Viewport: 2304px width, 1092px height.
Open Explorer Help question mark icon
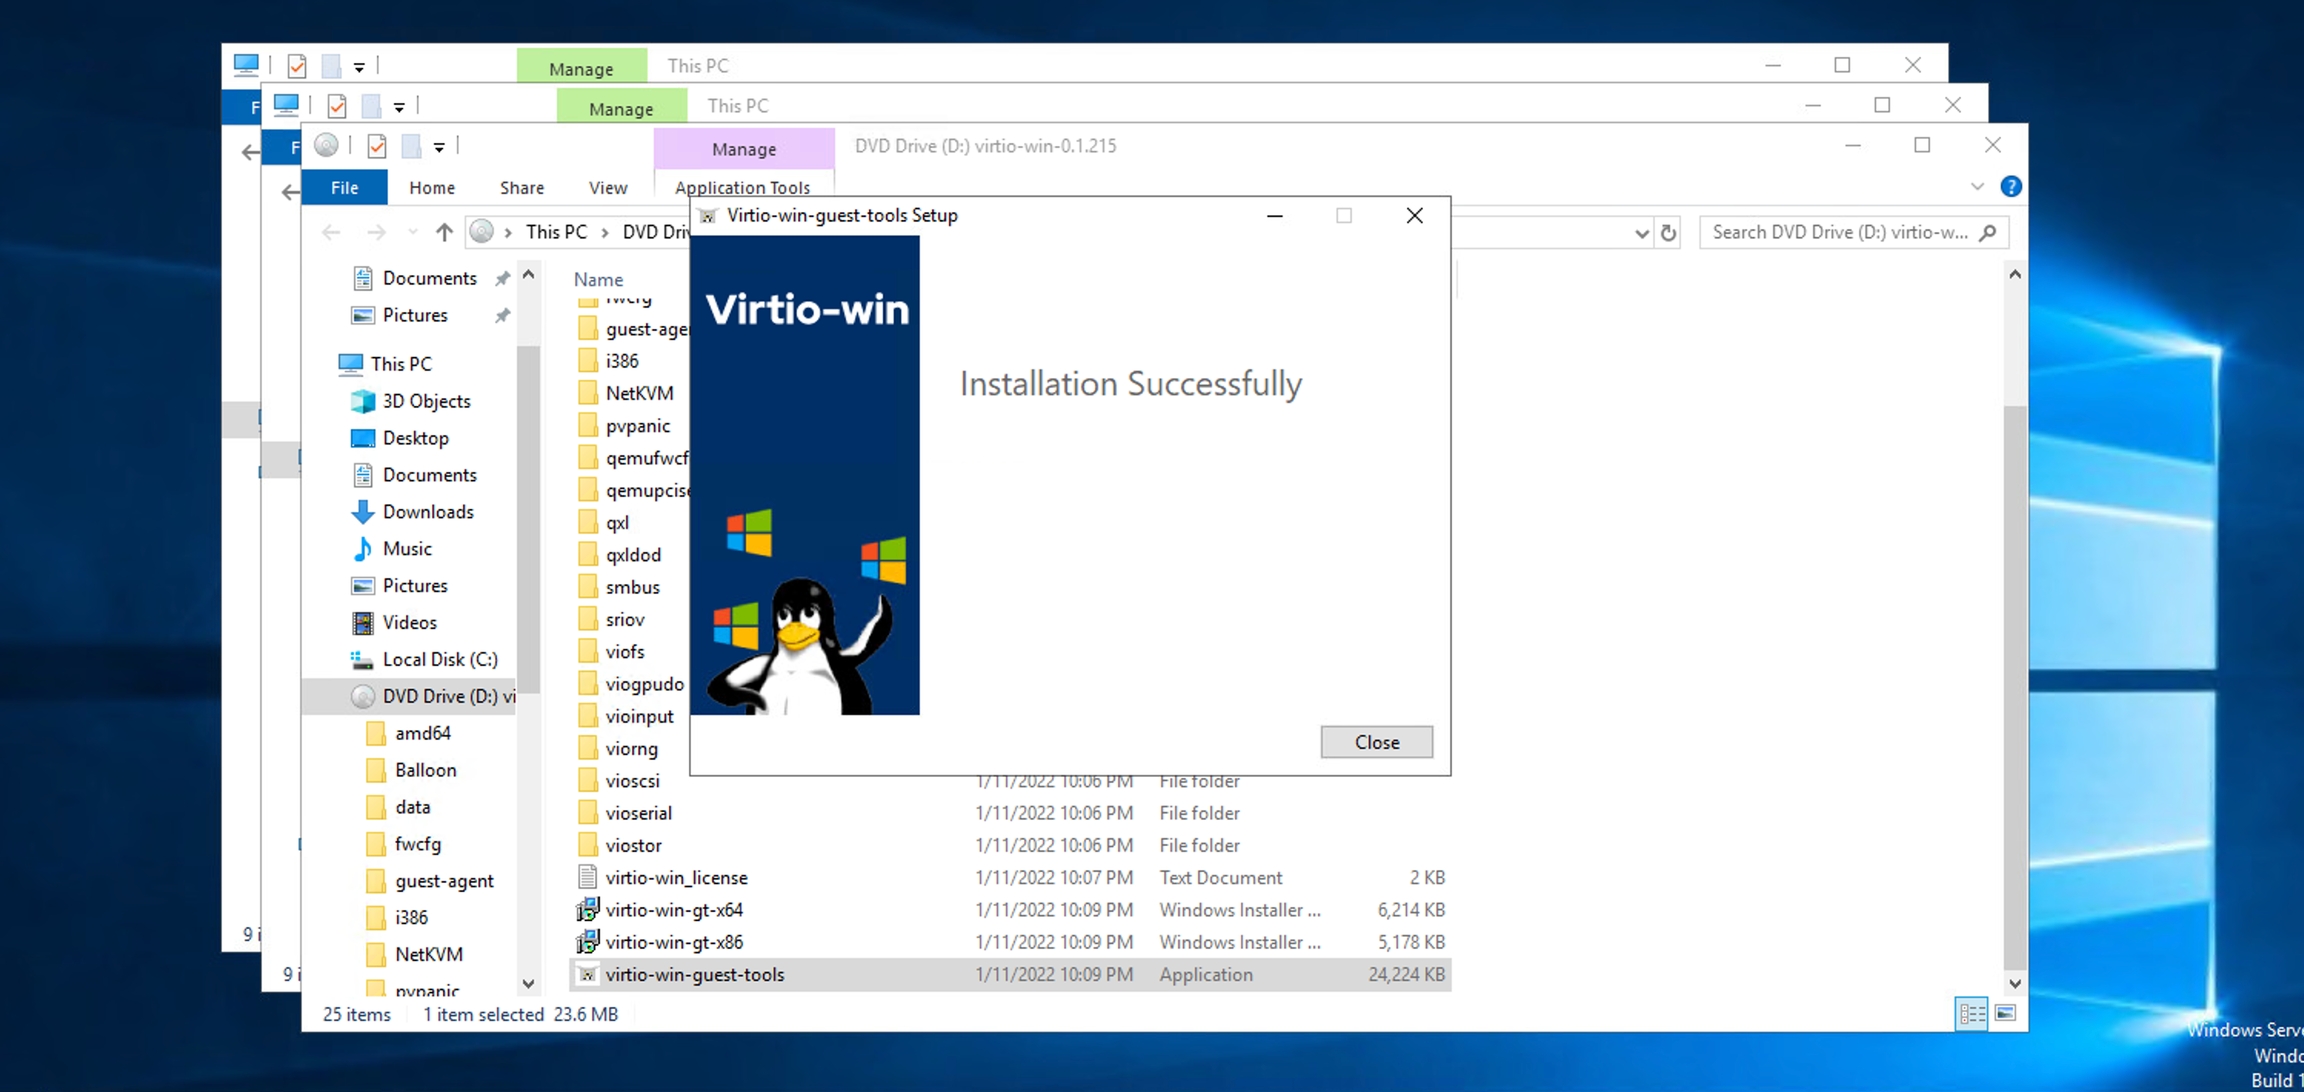tap(2010, 187)
